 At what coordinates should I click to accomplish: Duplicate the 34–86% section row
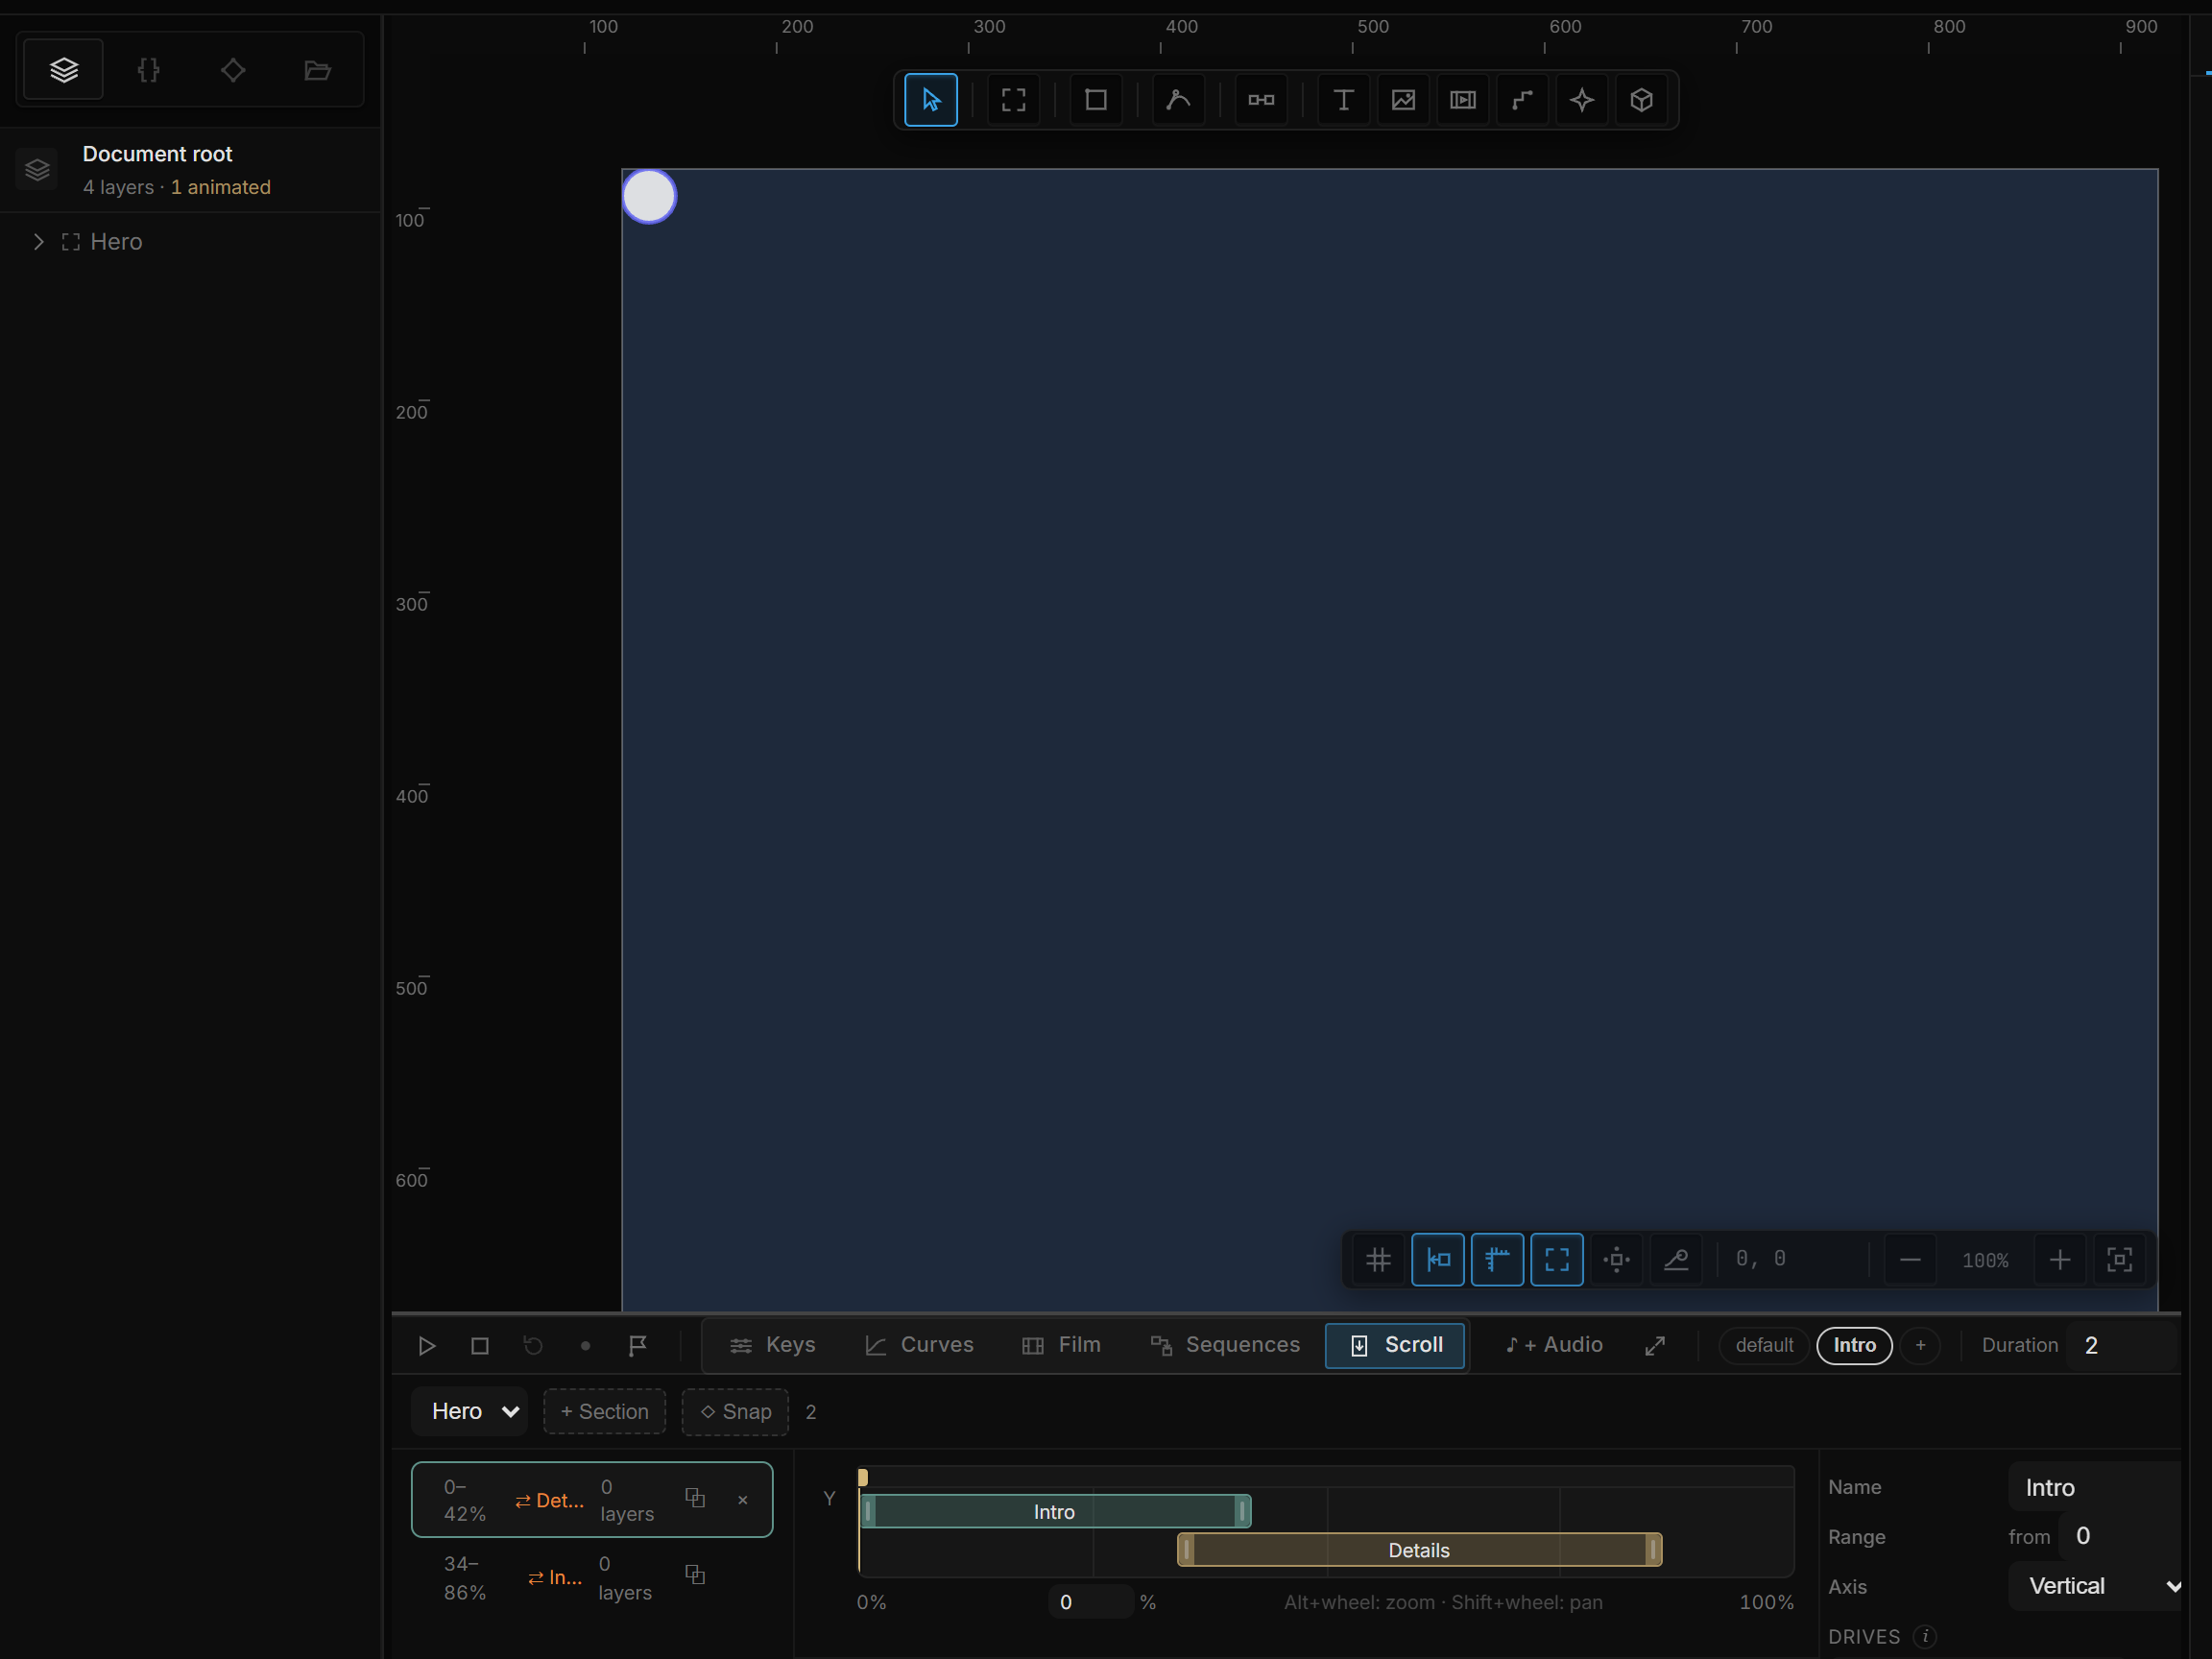(x=695, y=1575)
